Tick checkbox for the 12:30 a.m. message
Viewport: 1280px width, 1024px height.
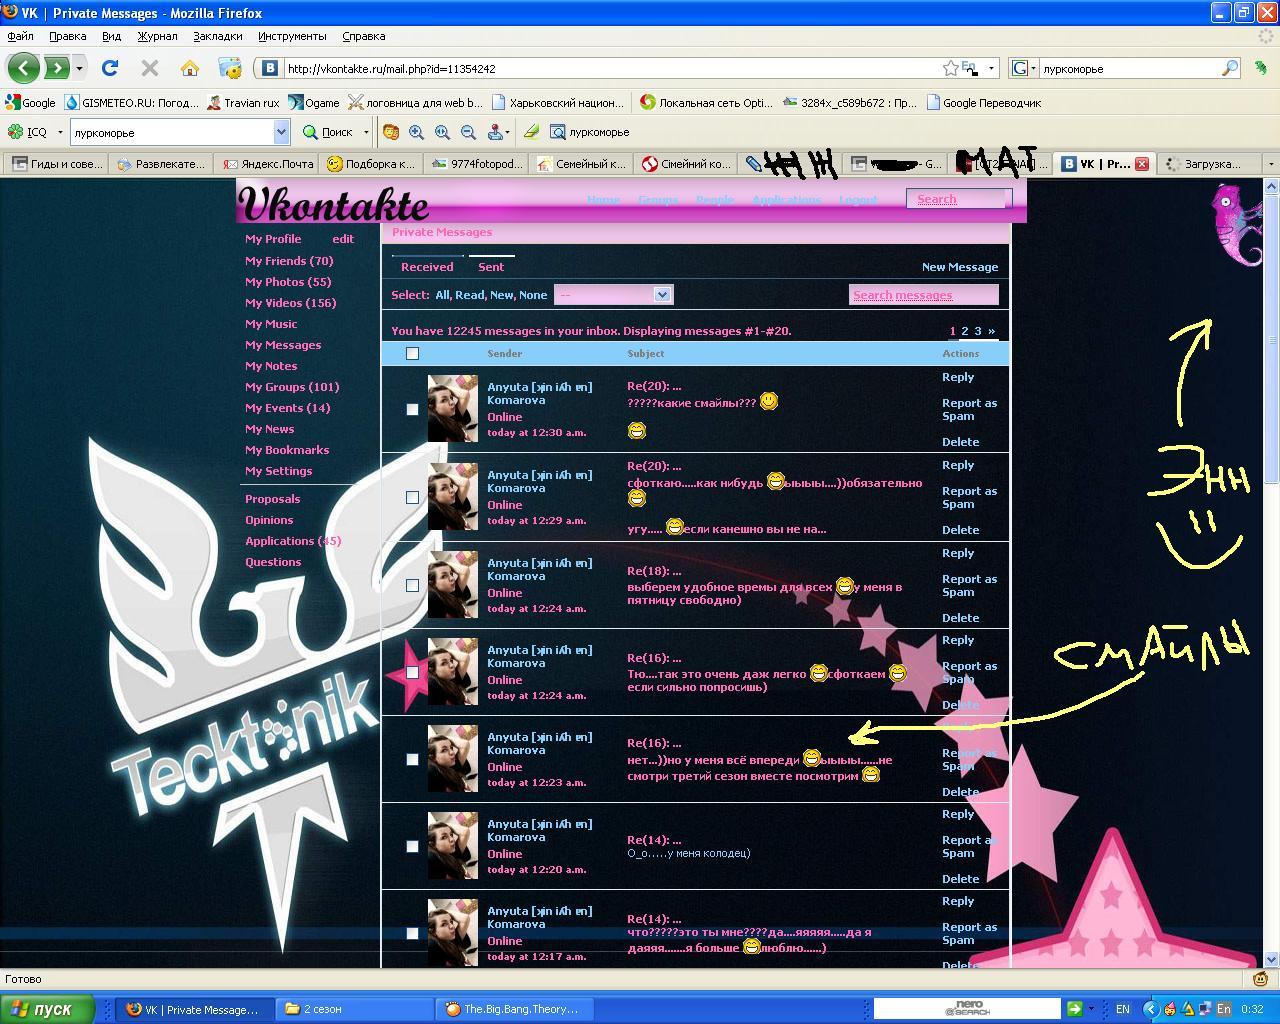coord(412,409)
